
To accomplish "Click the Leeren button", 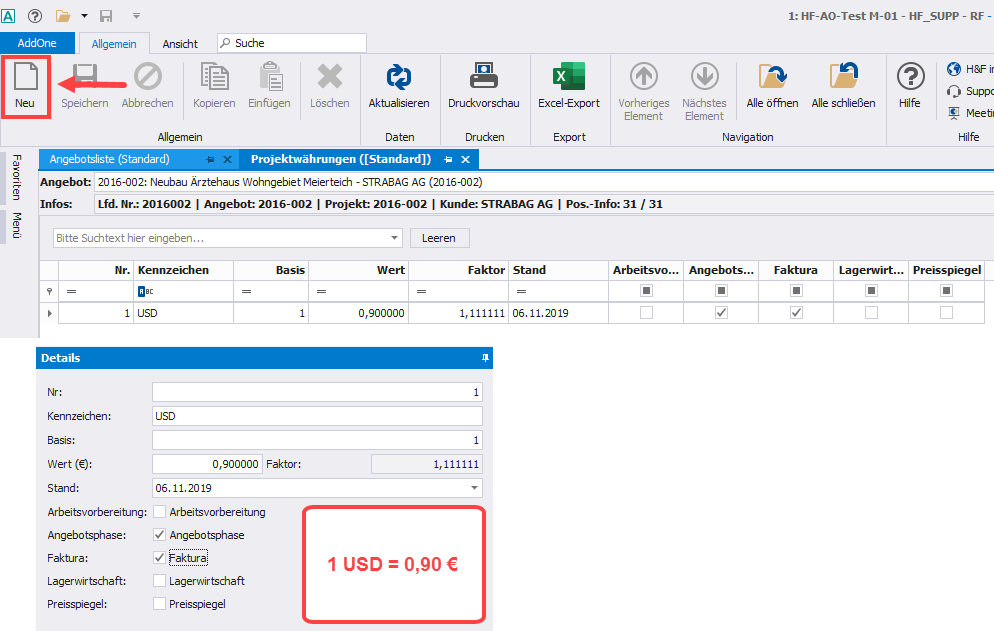I will pos(439,238).
